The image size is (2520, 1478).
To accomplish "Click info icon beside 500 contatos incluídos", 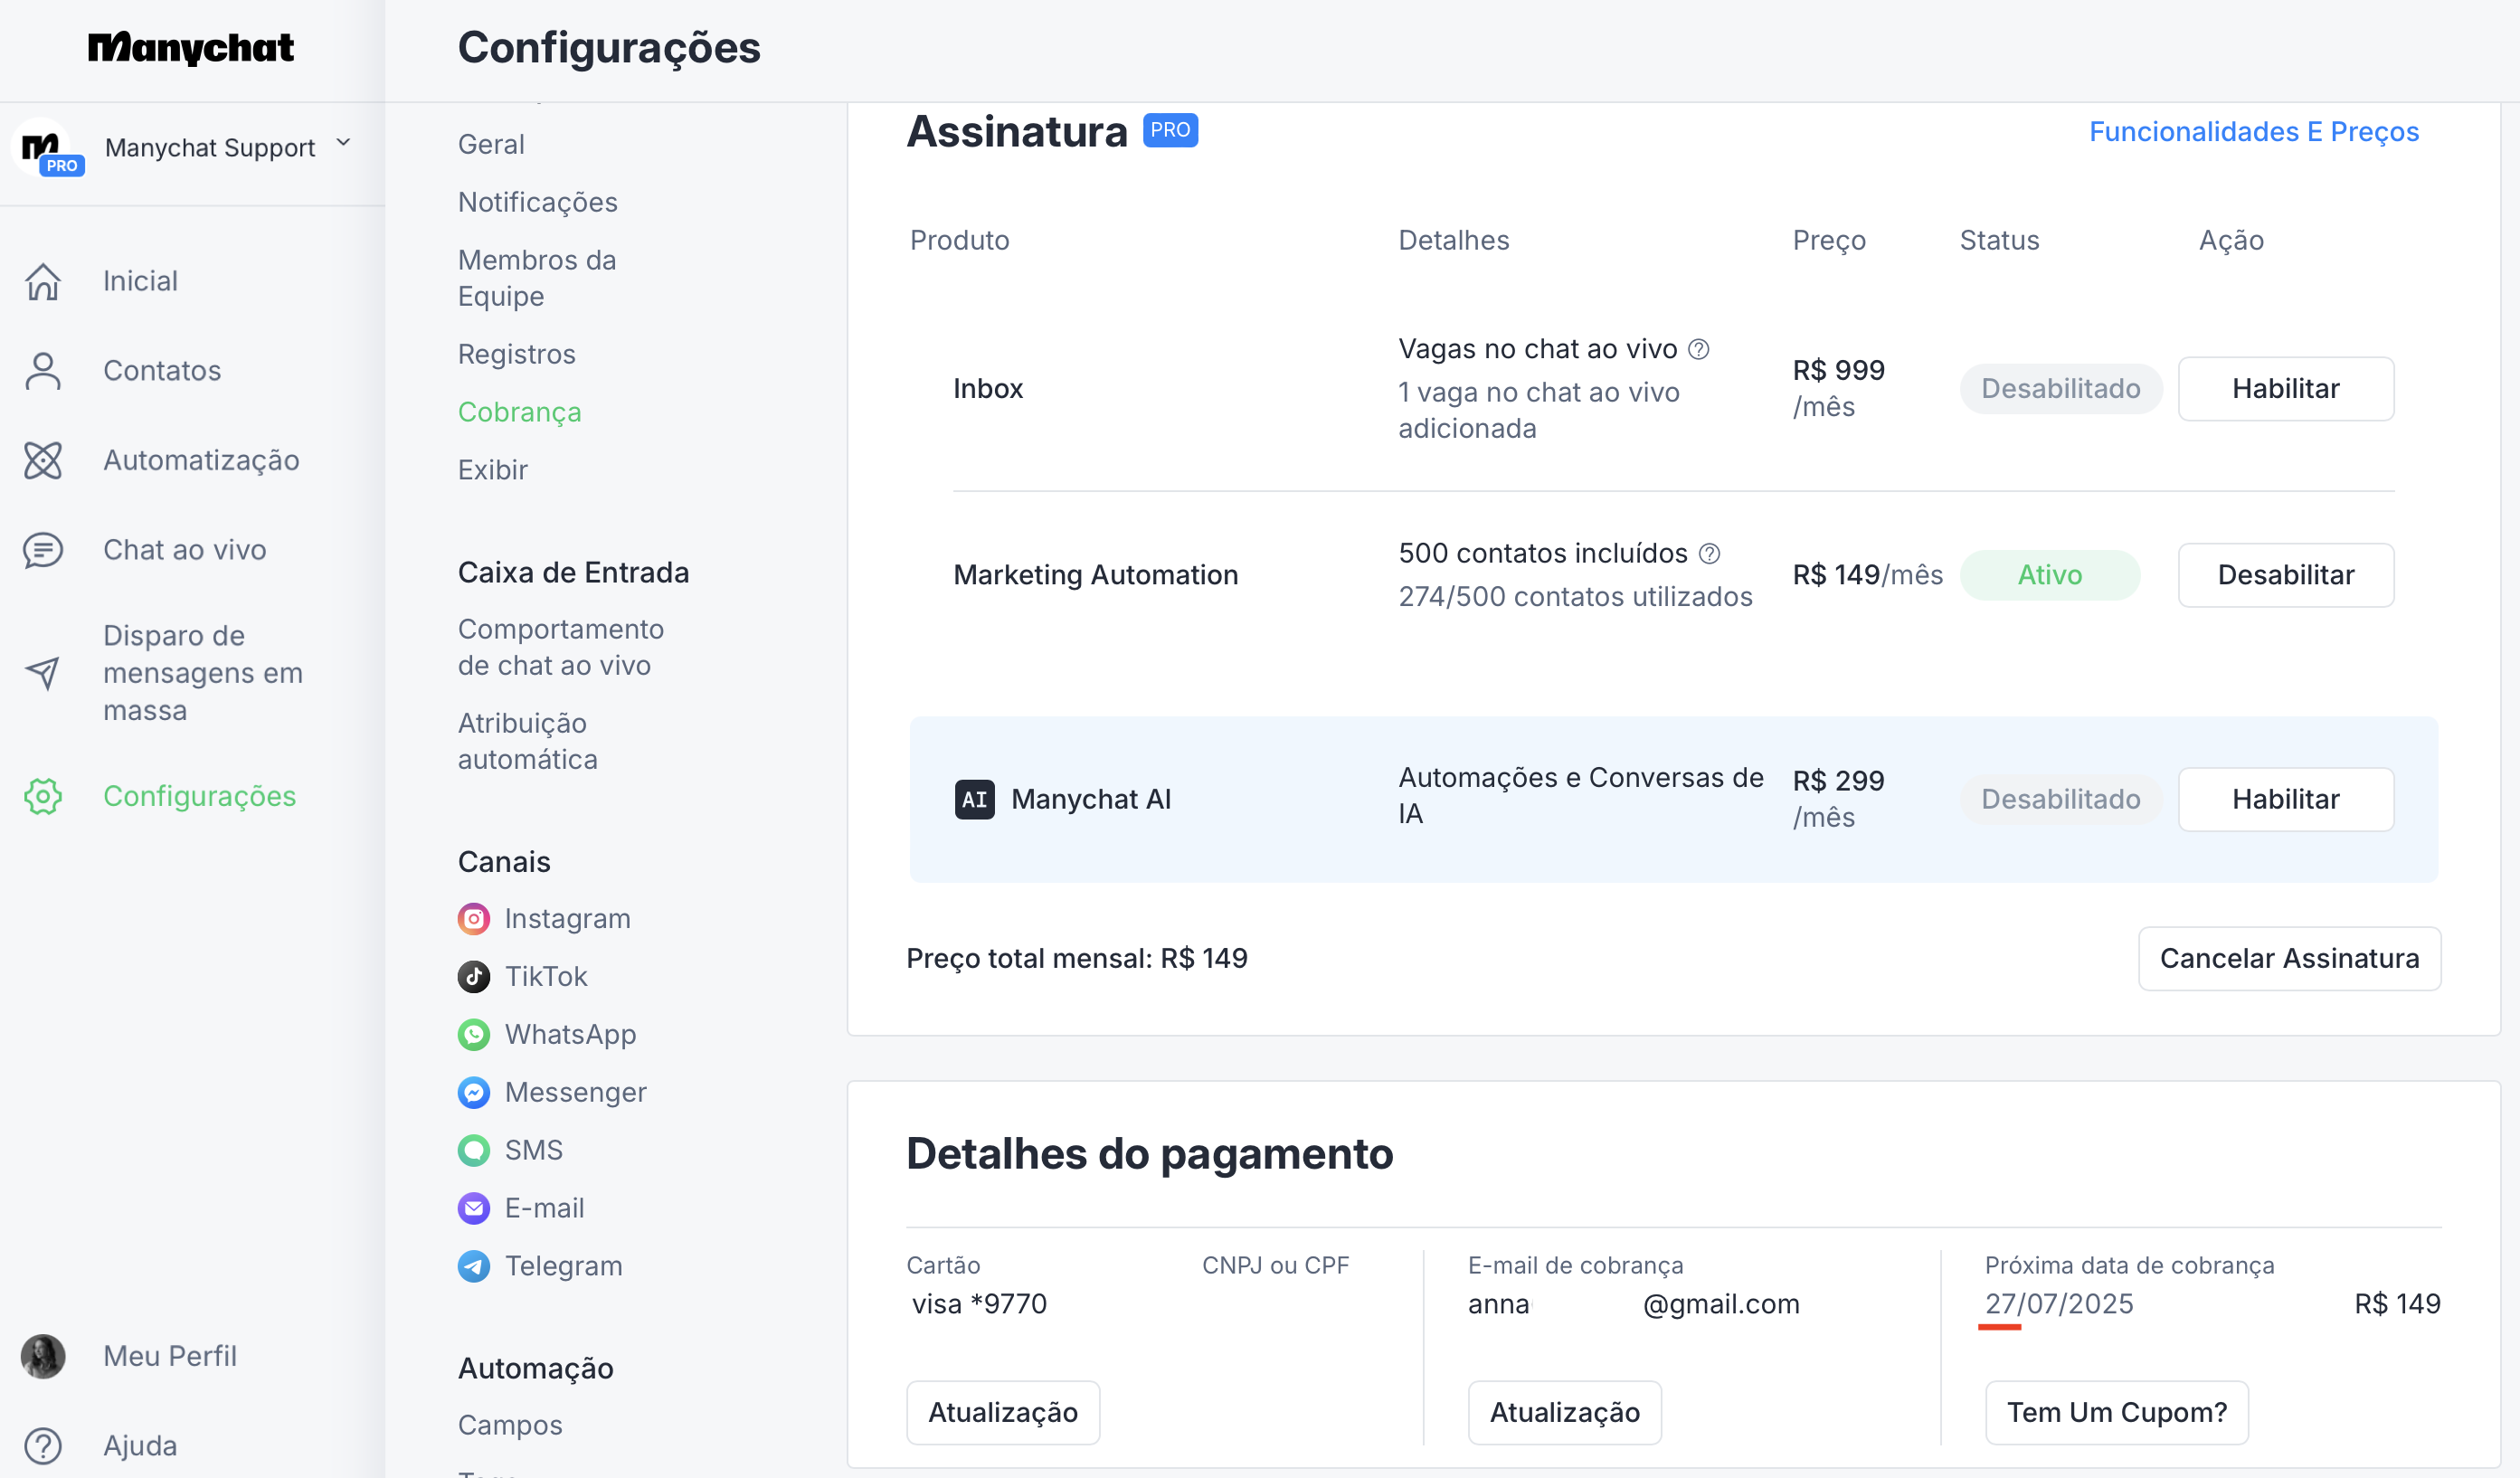I will click(x=1710, y=553).
